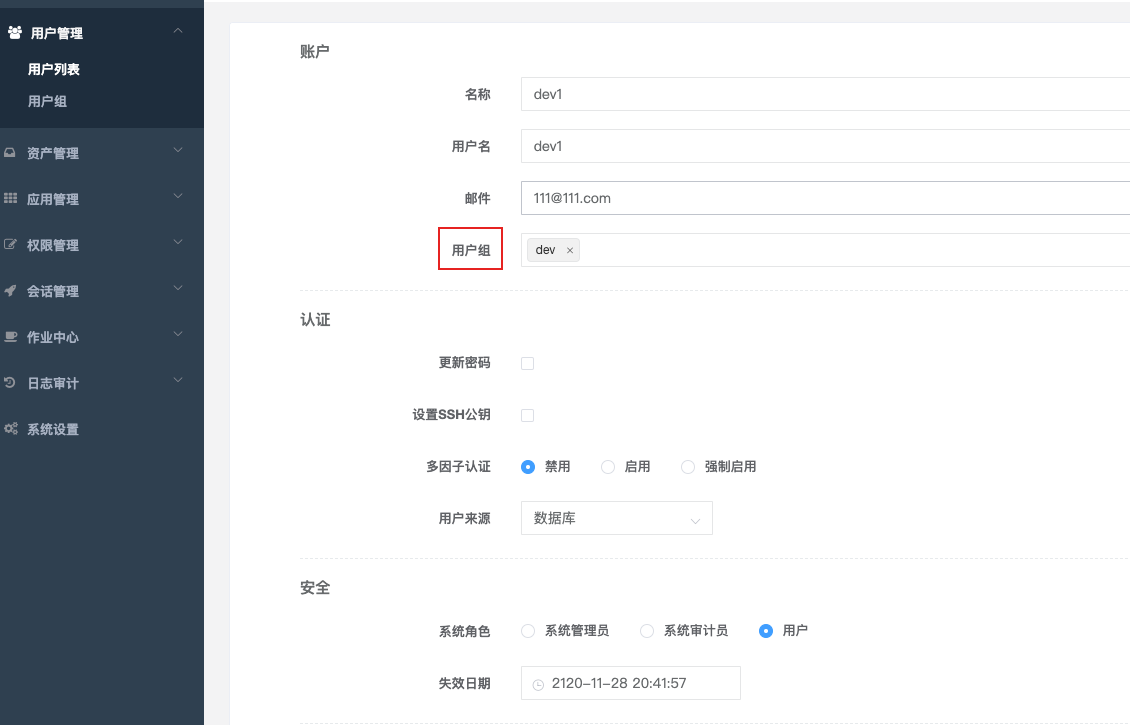Open the 资产管理 menu label

(53, 154)
